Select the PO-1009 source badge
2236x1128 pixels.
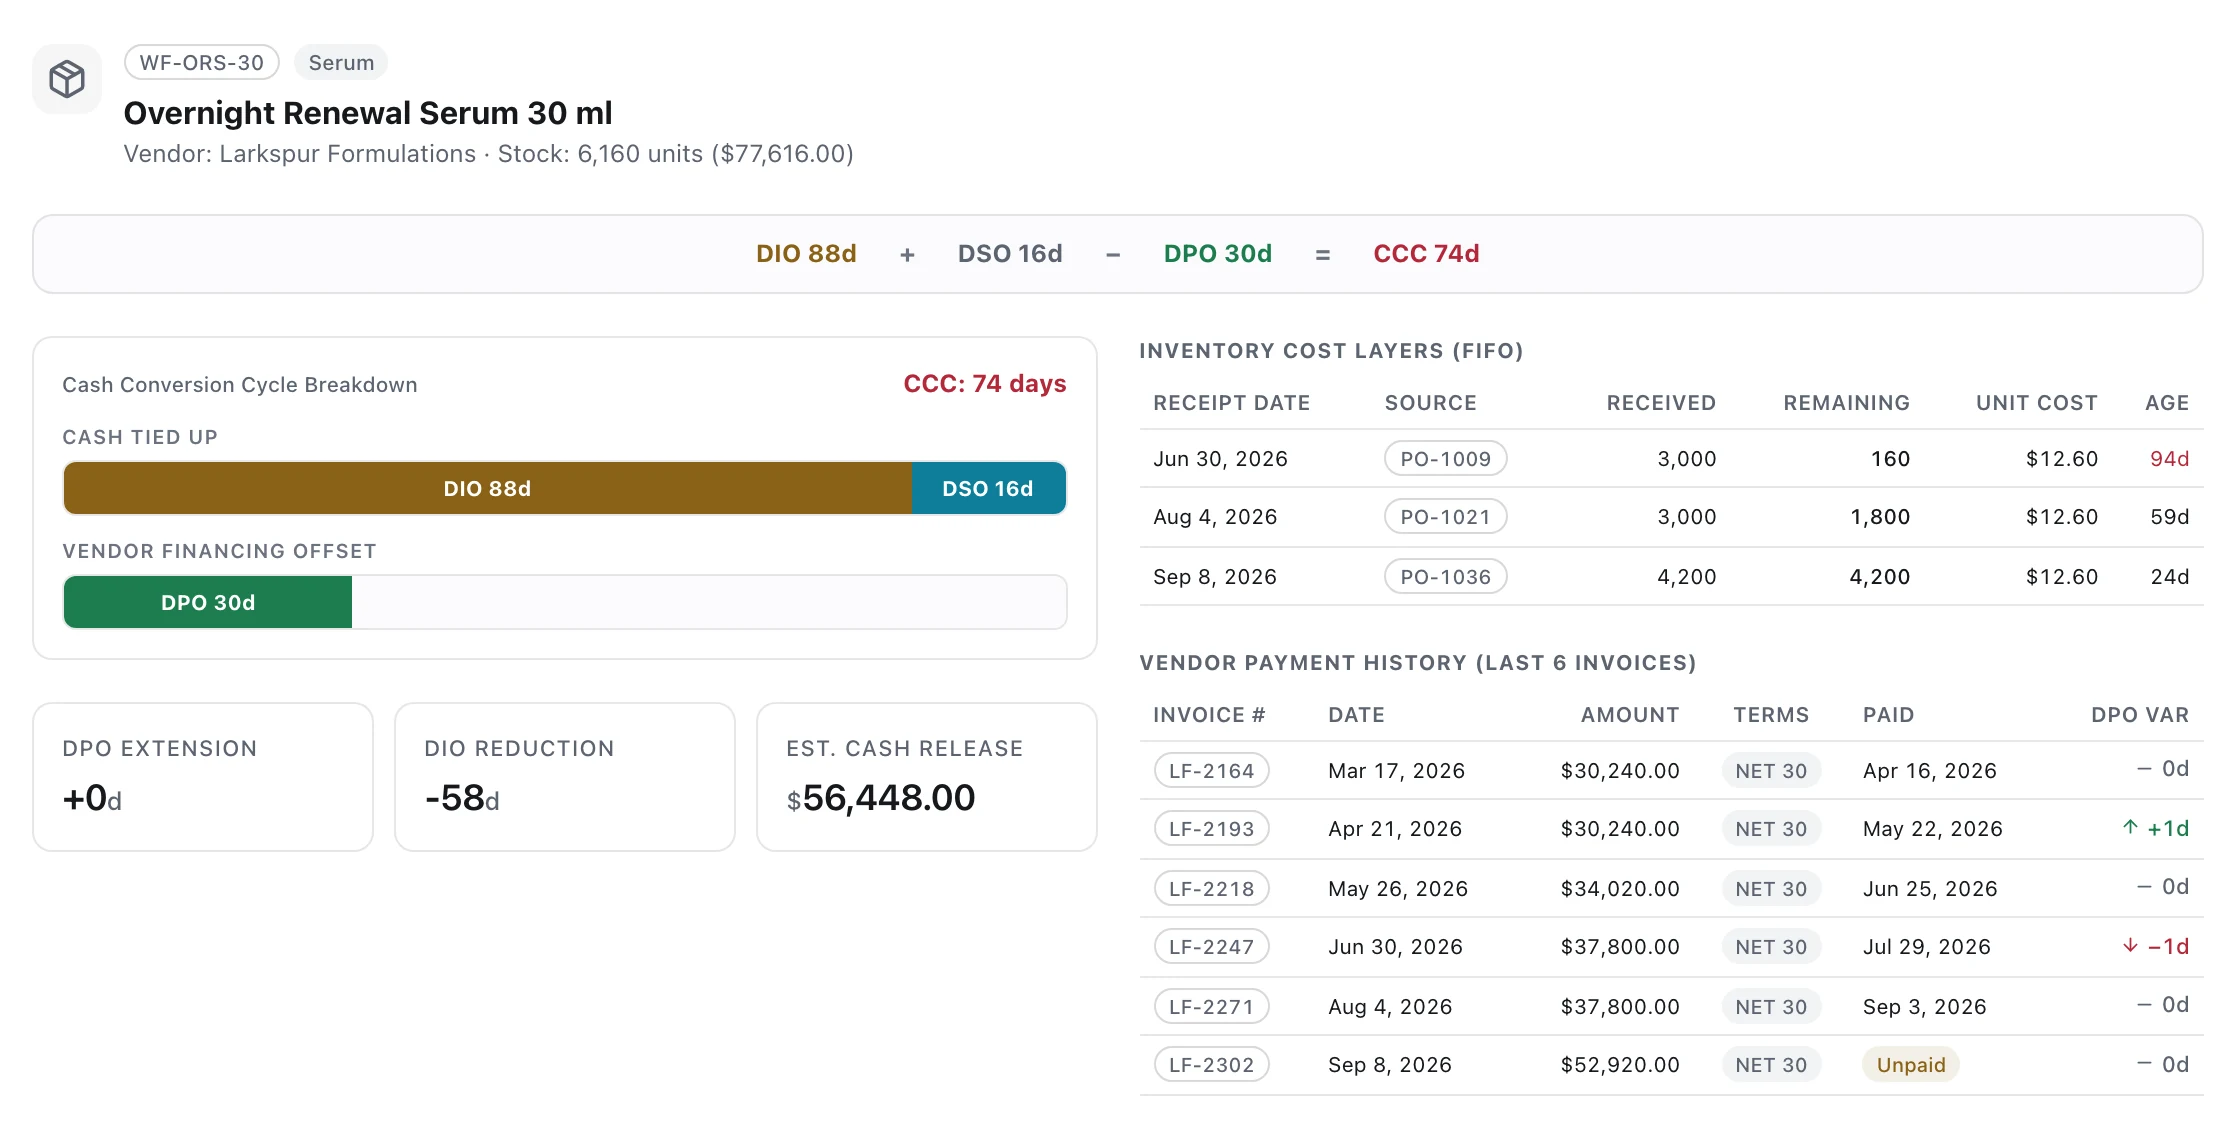point(1445,459)
